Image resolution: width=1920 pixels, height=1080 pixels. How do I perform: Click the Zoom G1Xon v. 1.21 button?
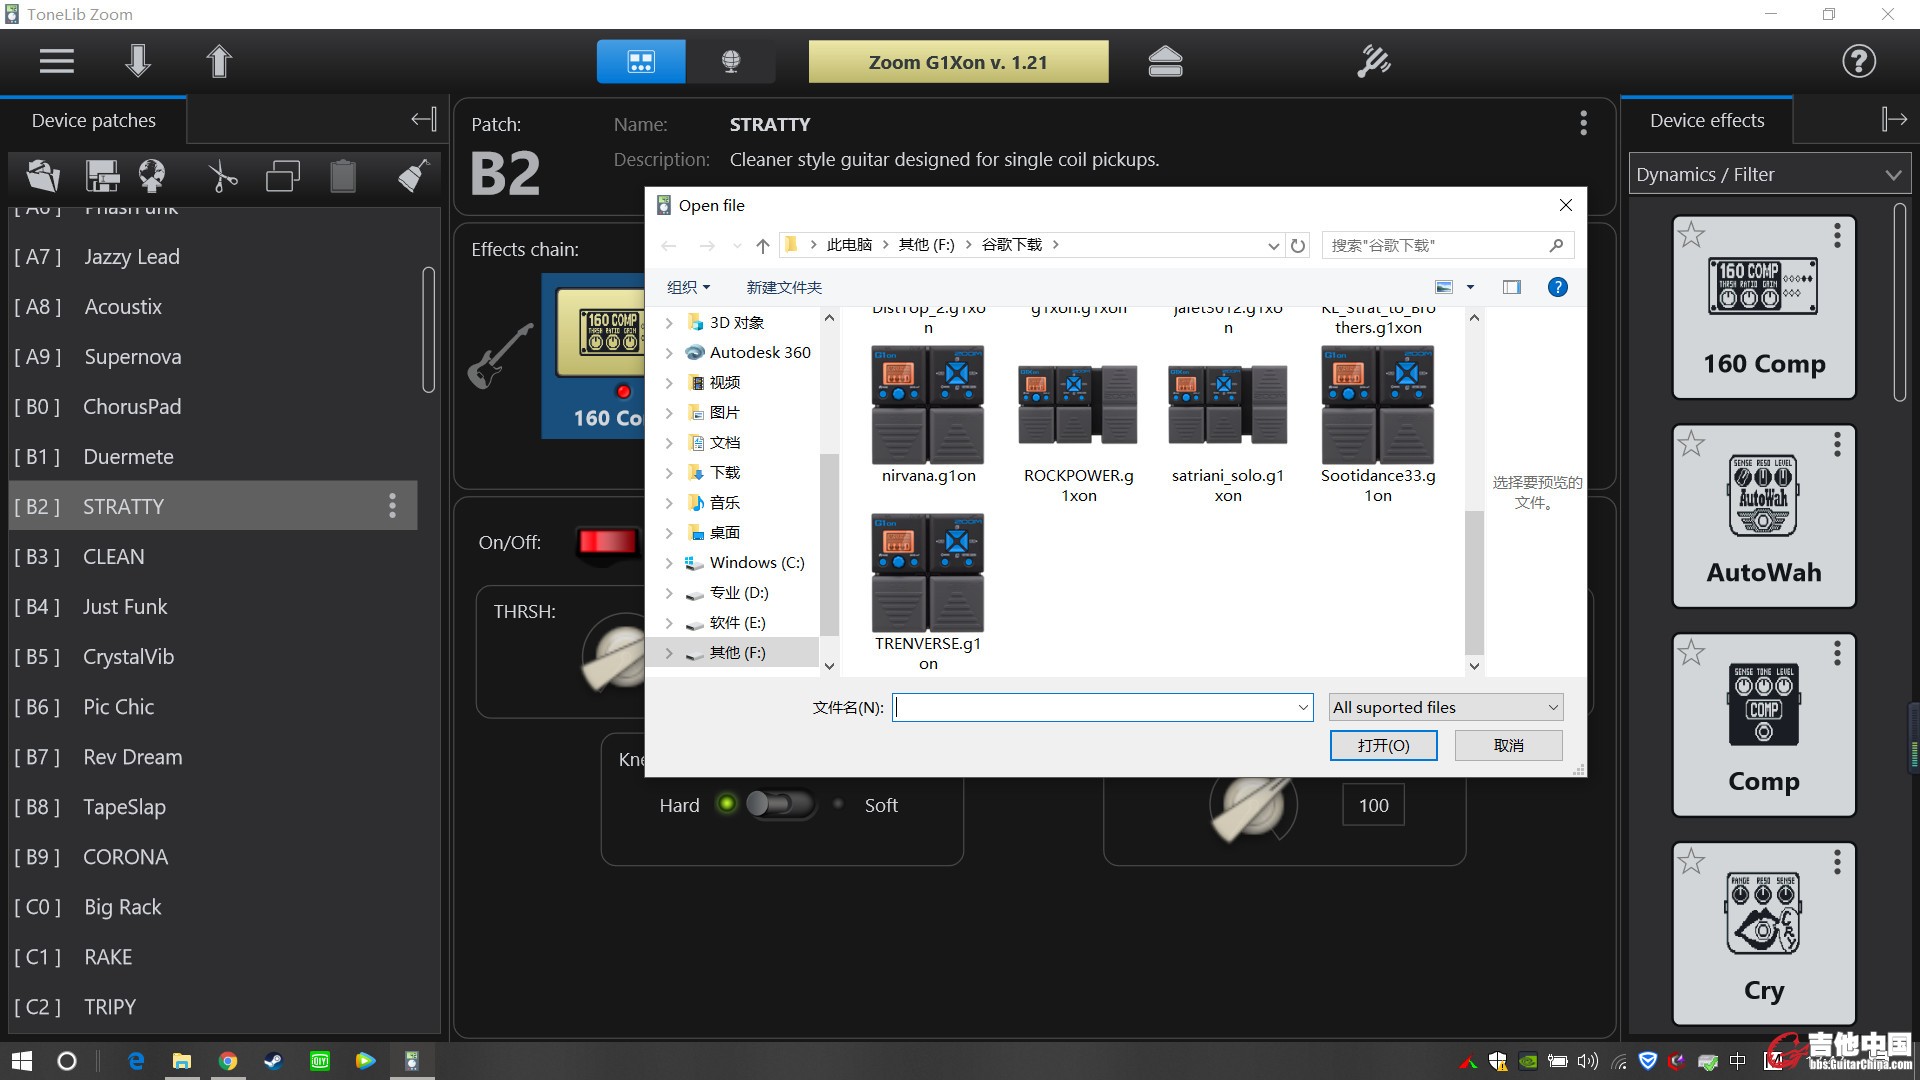click(x=958, y=62)
